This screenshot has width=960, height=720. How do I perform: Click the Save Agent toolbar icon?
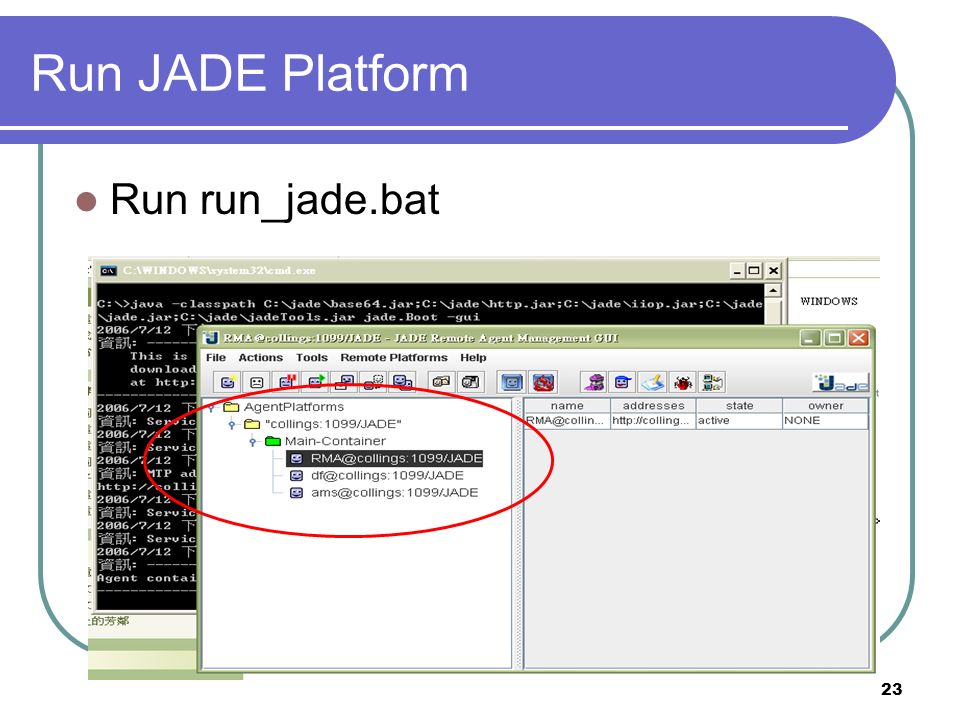(x=470, y=383)
